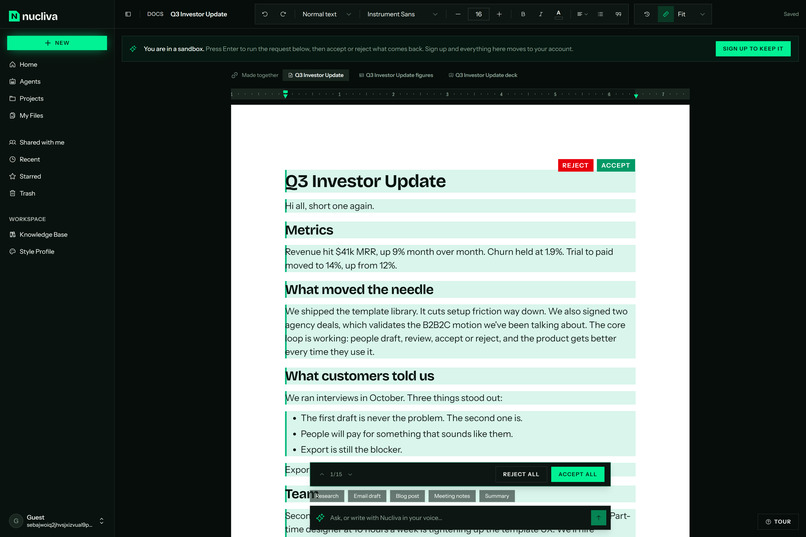Choose the Summary template chip
Viewport: 806px width, 537px height.
tap(497, 496)
